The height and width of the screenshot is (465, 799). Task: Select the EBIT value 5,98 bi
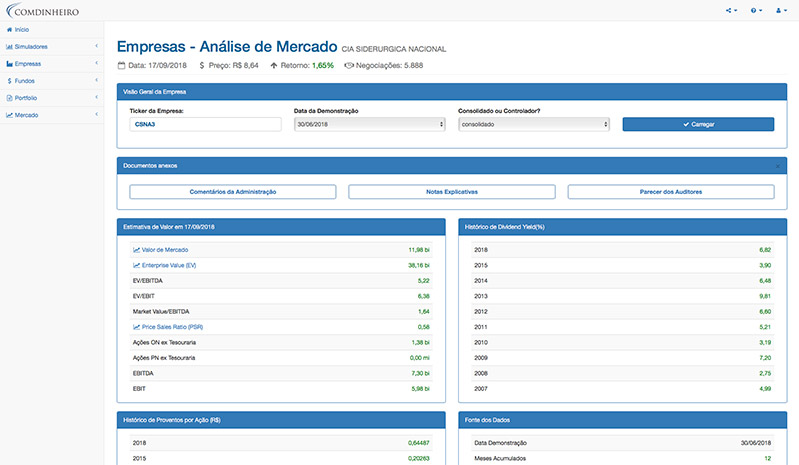point(420,389)
